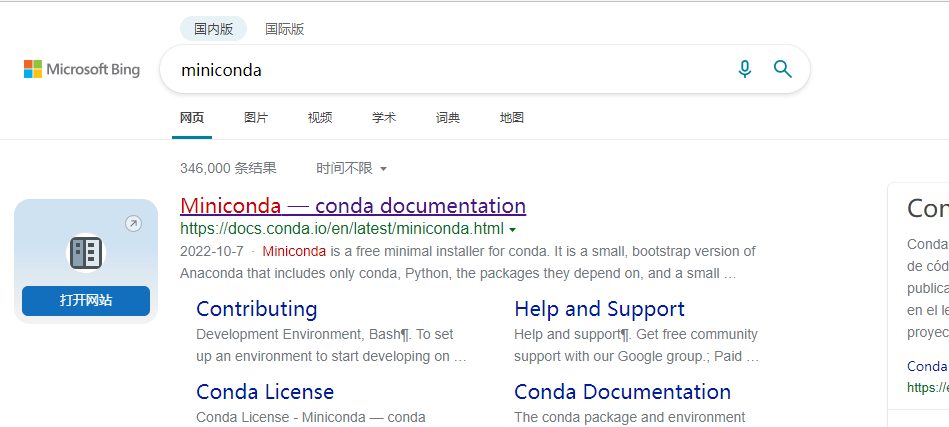Open the Conda Documentation sublink
Image resolution: width=949 pixels, height=427 pixels.
[623, 392]
